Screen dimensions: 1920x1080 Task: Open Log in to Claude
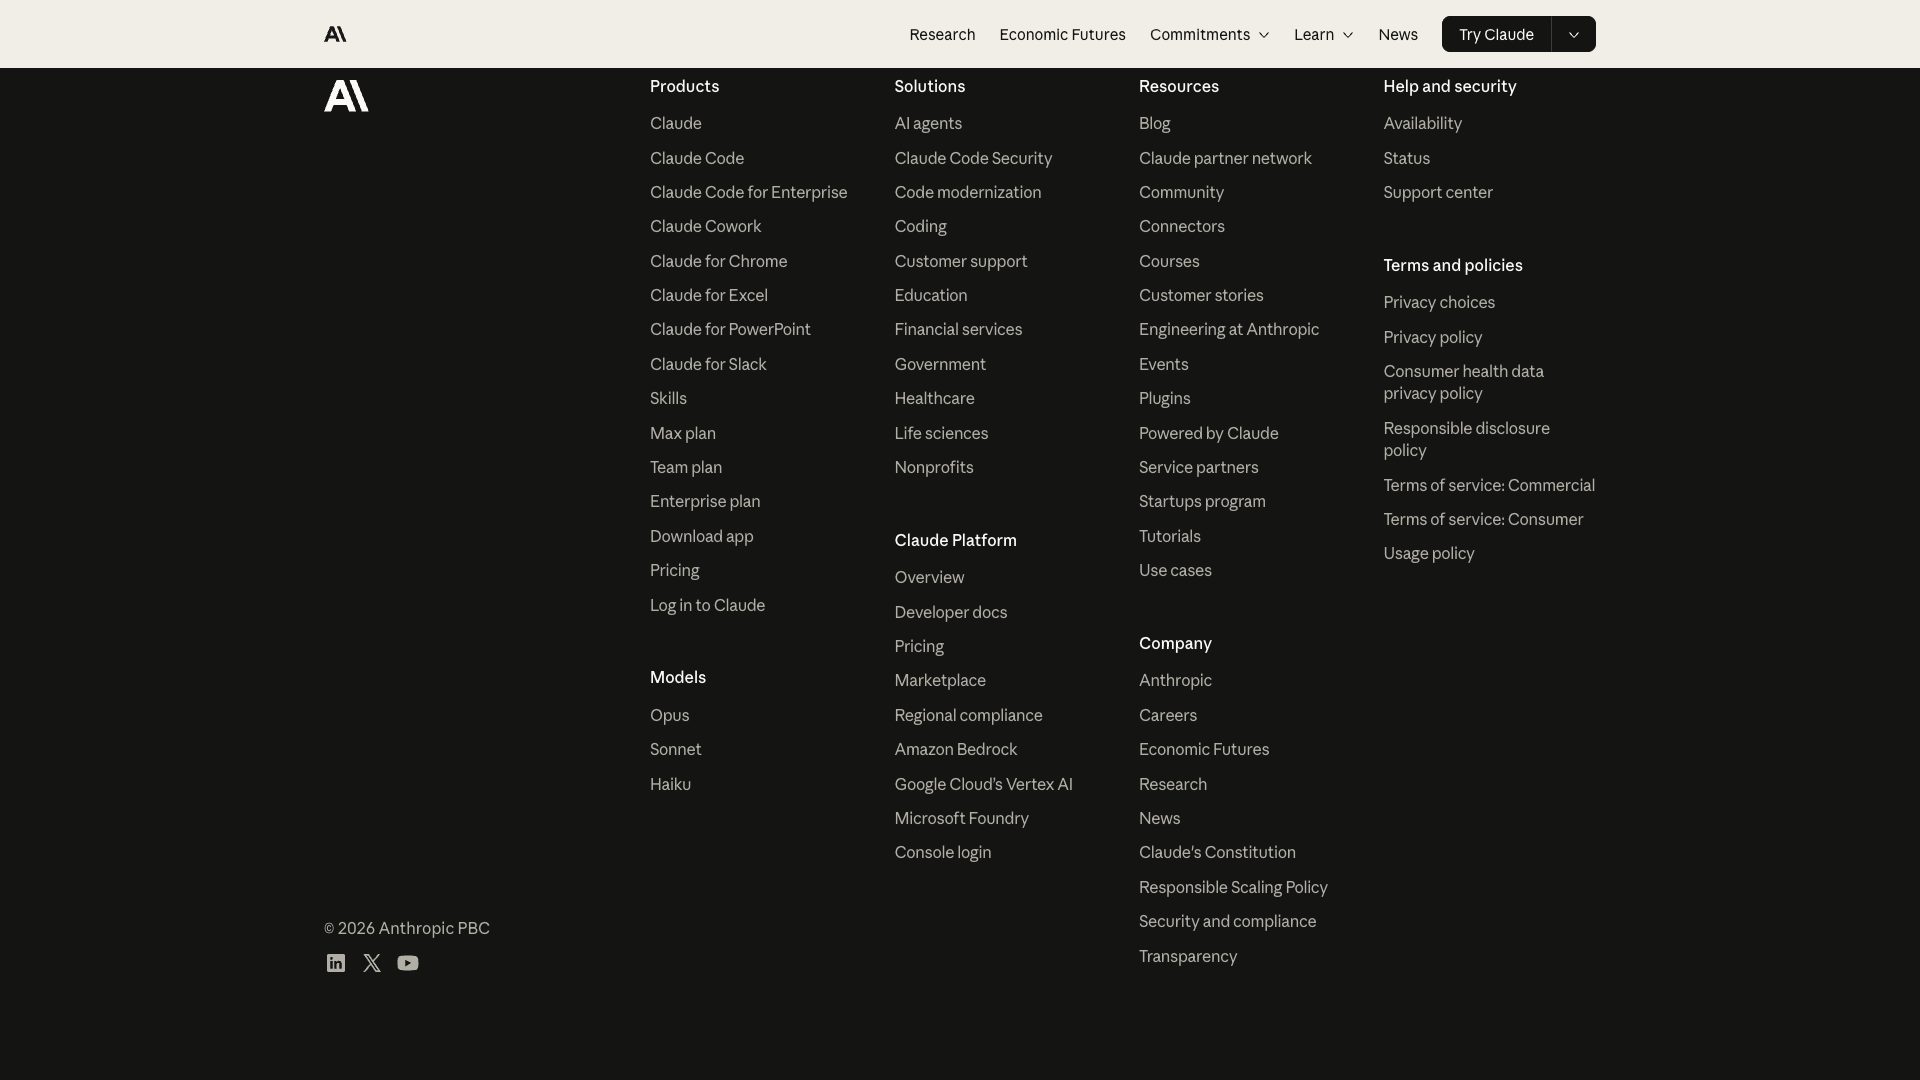(x=707, y=605)
